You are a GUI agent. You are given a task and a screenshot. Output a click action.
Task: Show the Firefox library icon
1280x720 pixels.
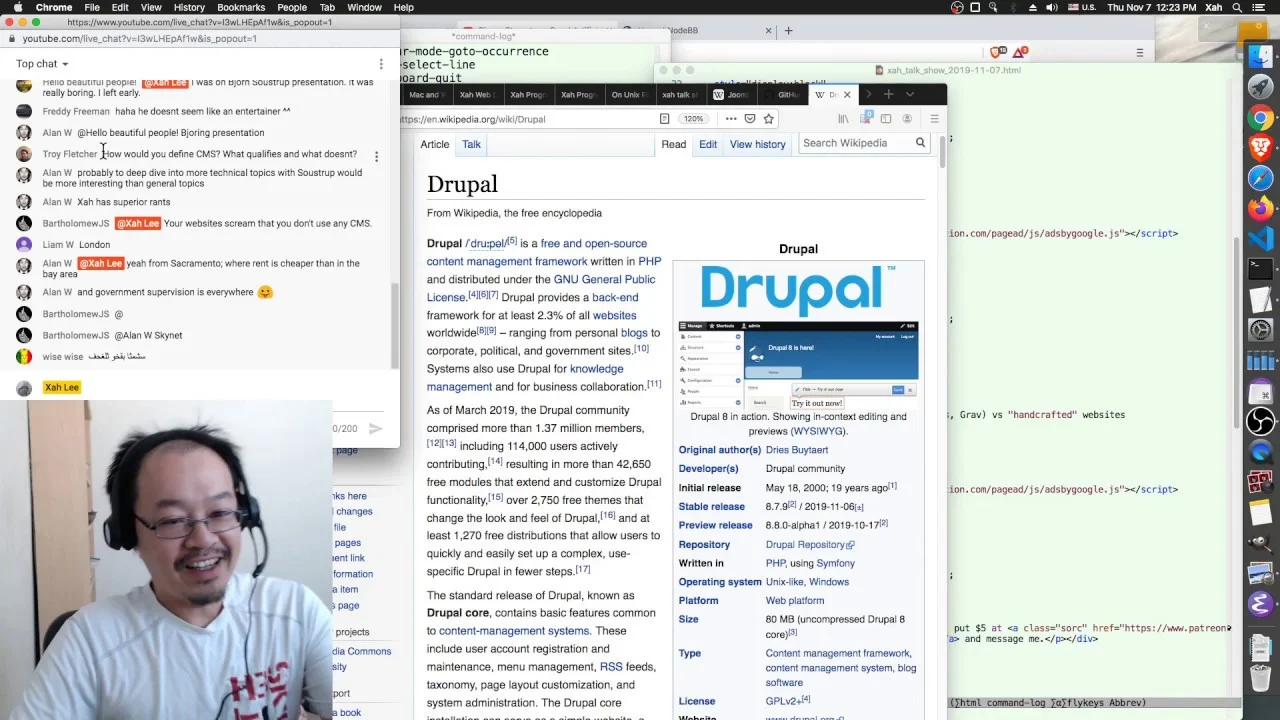(x=844, y=119)
